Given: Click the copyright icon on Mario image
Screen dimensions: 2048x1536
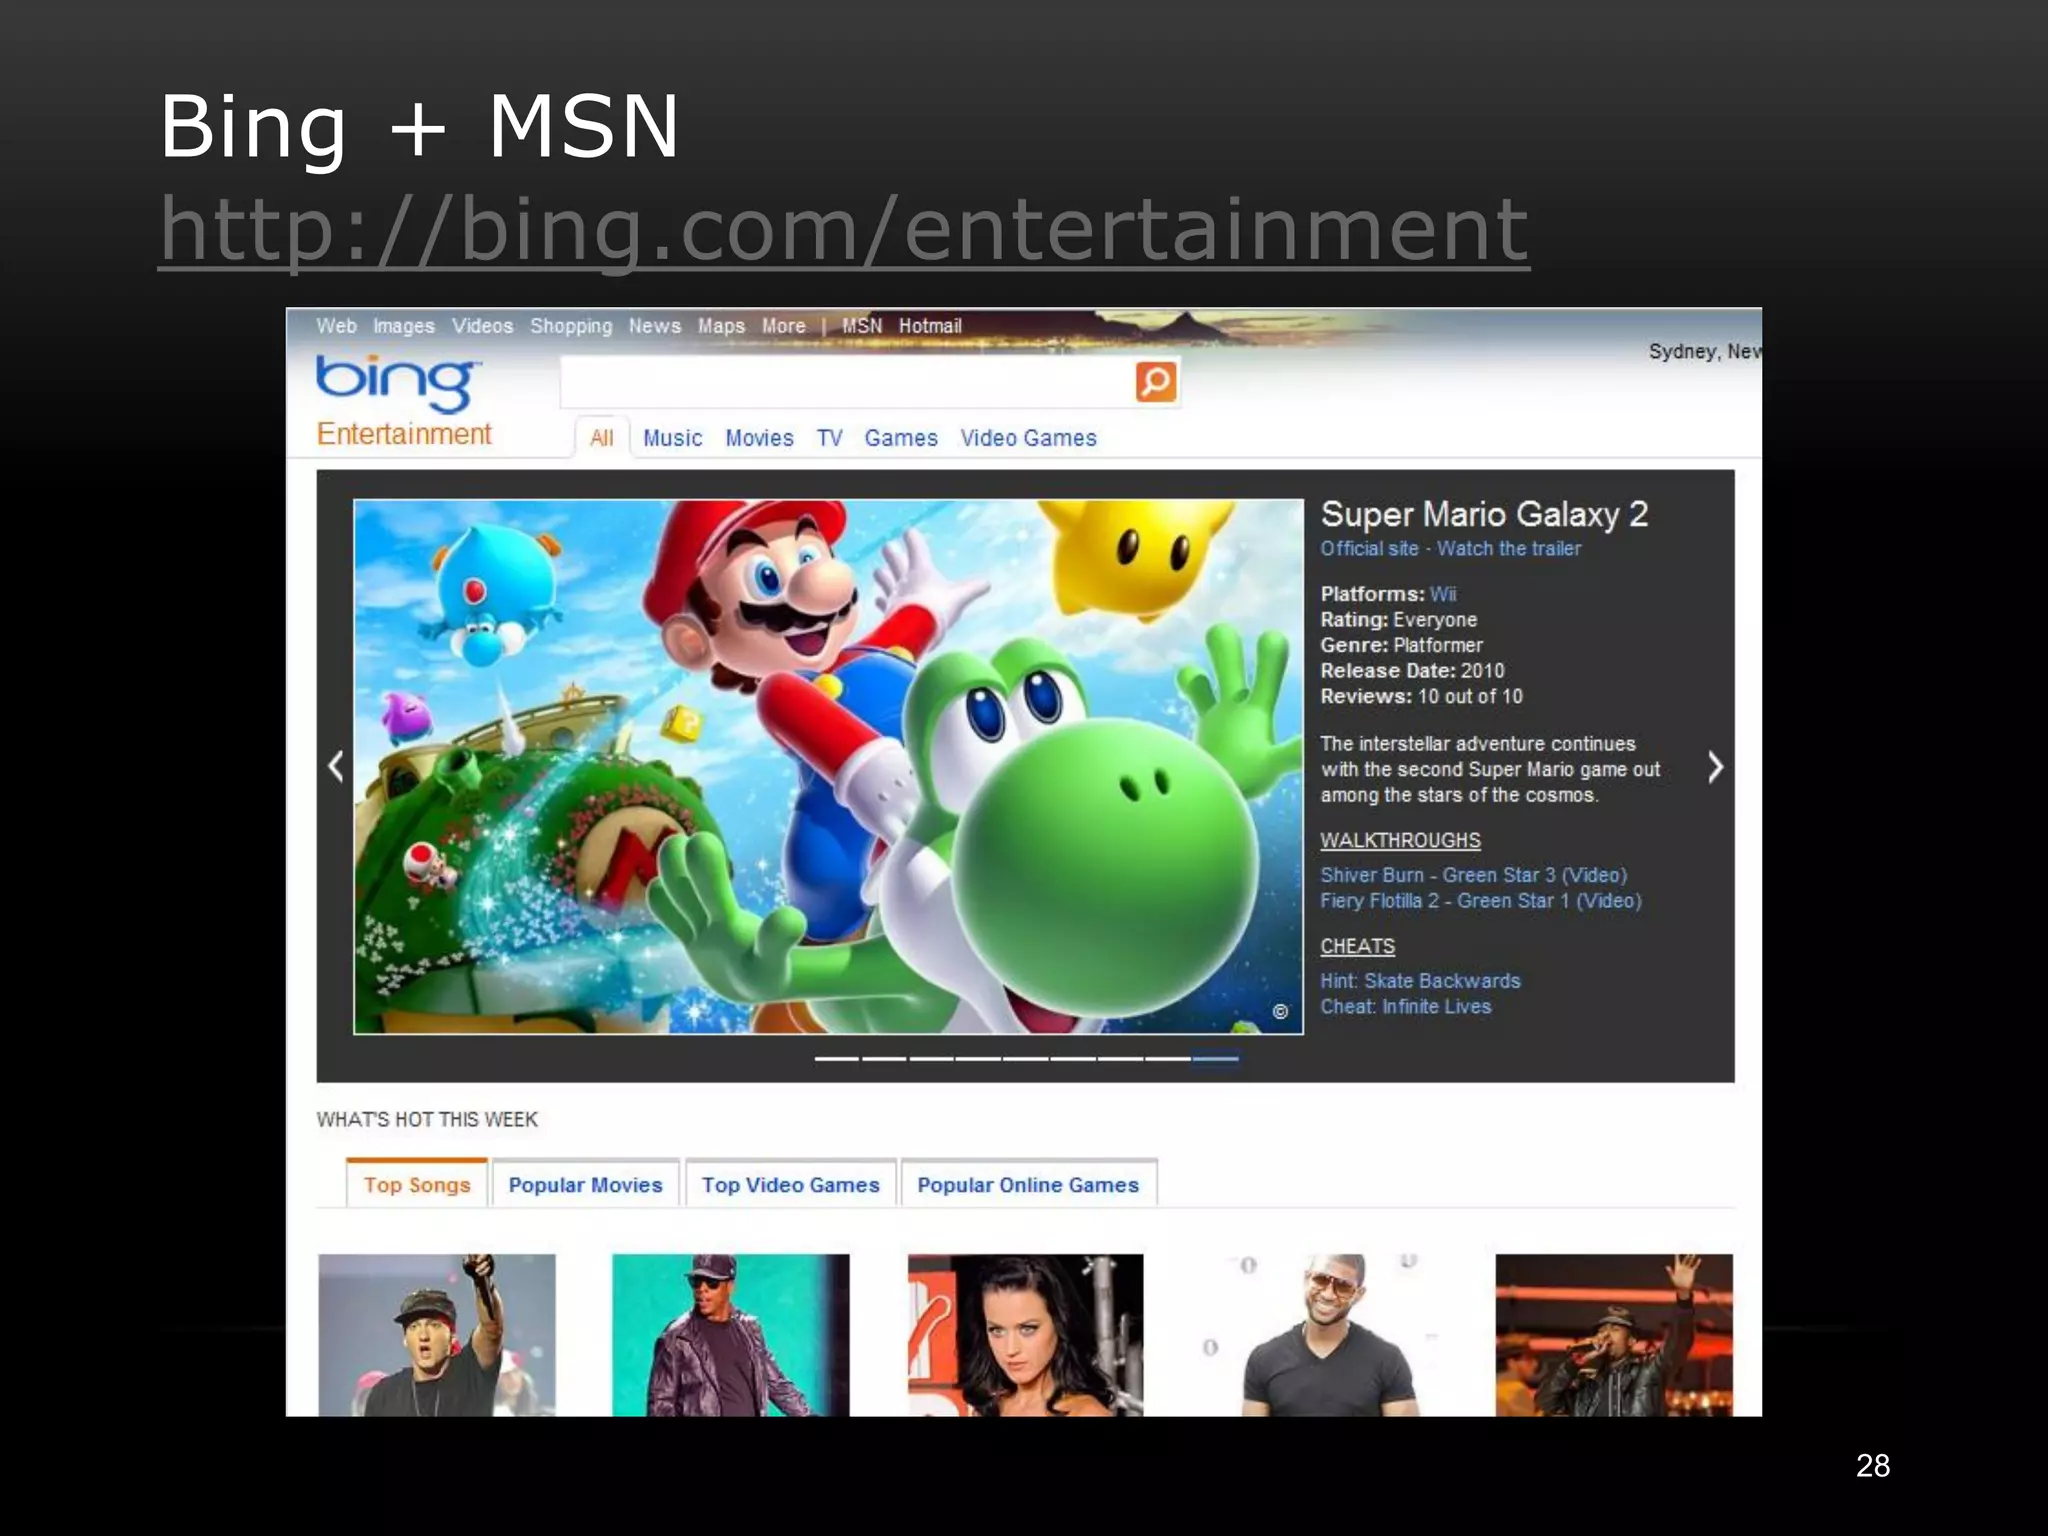Looking at the screenshot, I should click(1280, 1012).
